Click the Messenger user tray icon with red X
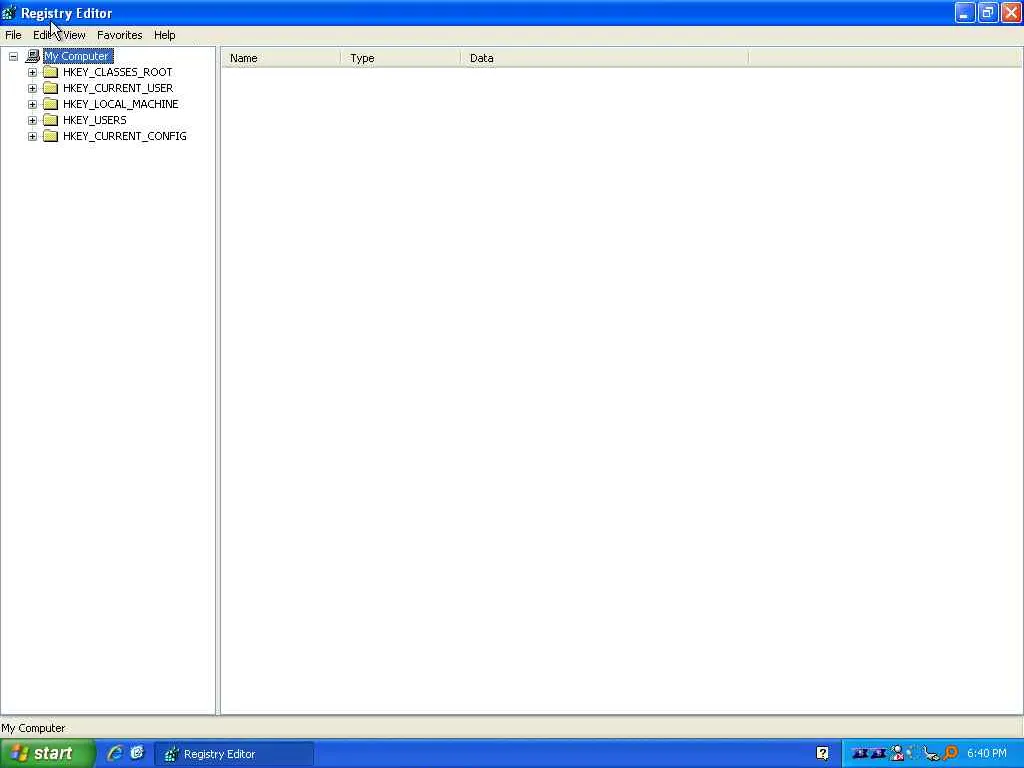The width and height of the screenshot is (1024, 768). (x=898, y=753)
